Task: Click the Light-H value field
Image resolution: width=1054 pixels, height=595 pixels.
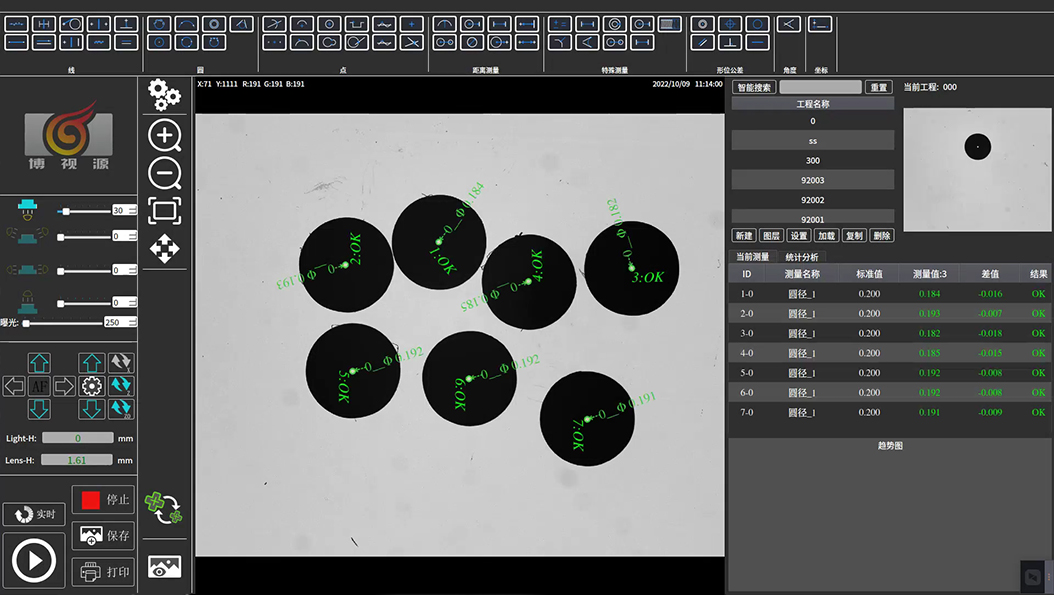Action: click(x=77, y=438)
